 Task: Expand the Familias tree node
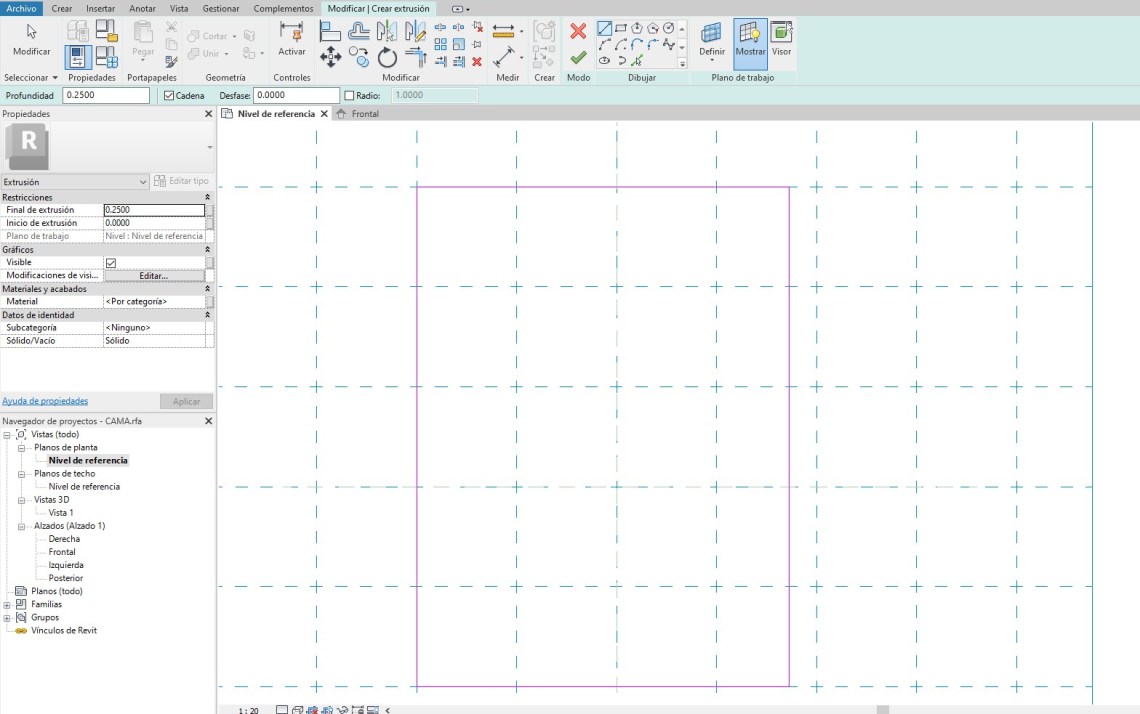click(x=8, y=604)
